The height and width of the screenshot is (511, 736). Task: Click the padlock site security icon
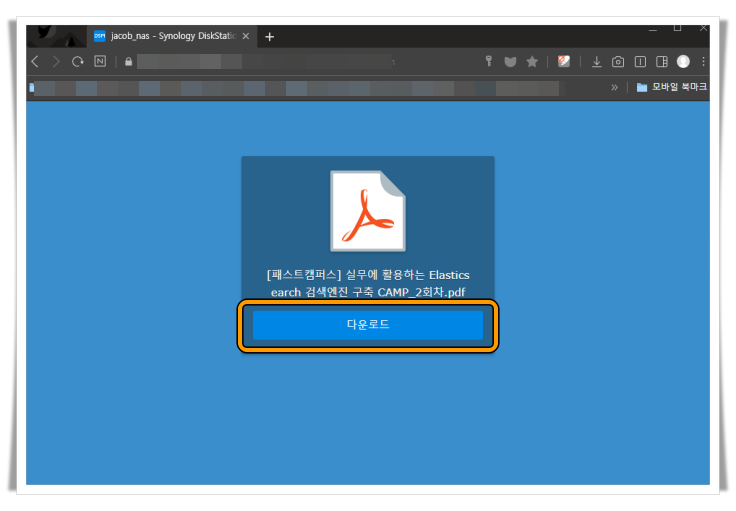128,61
